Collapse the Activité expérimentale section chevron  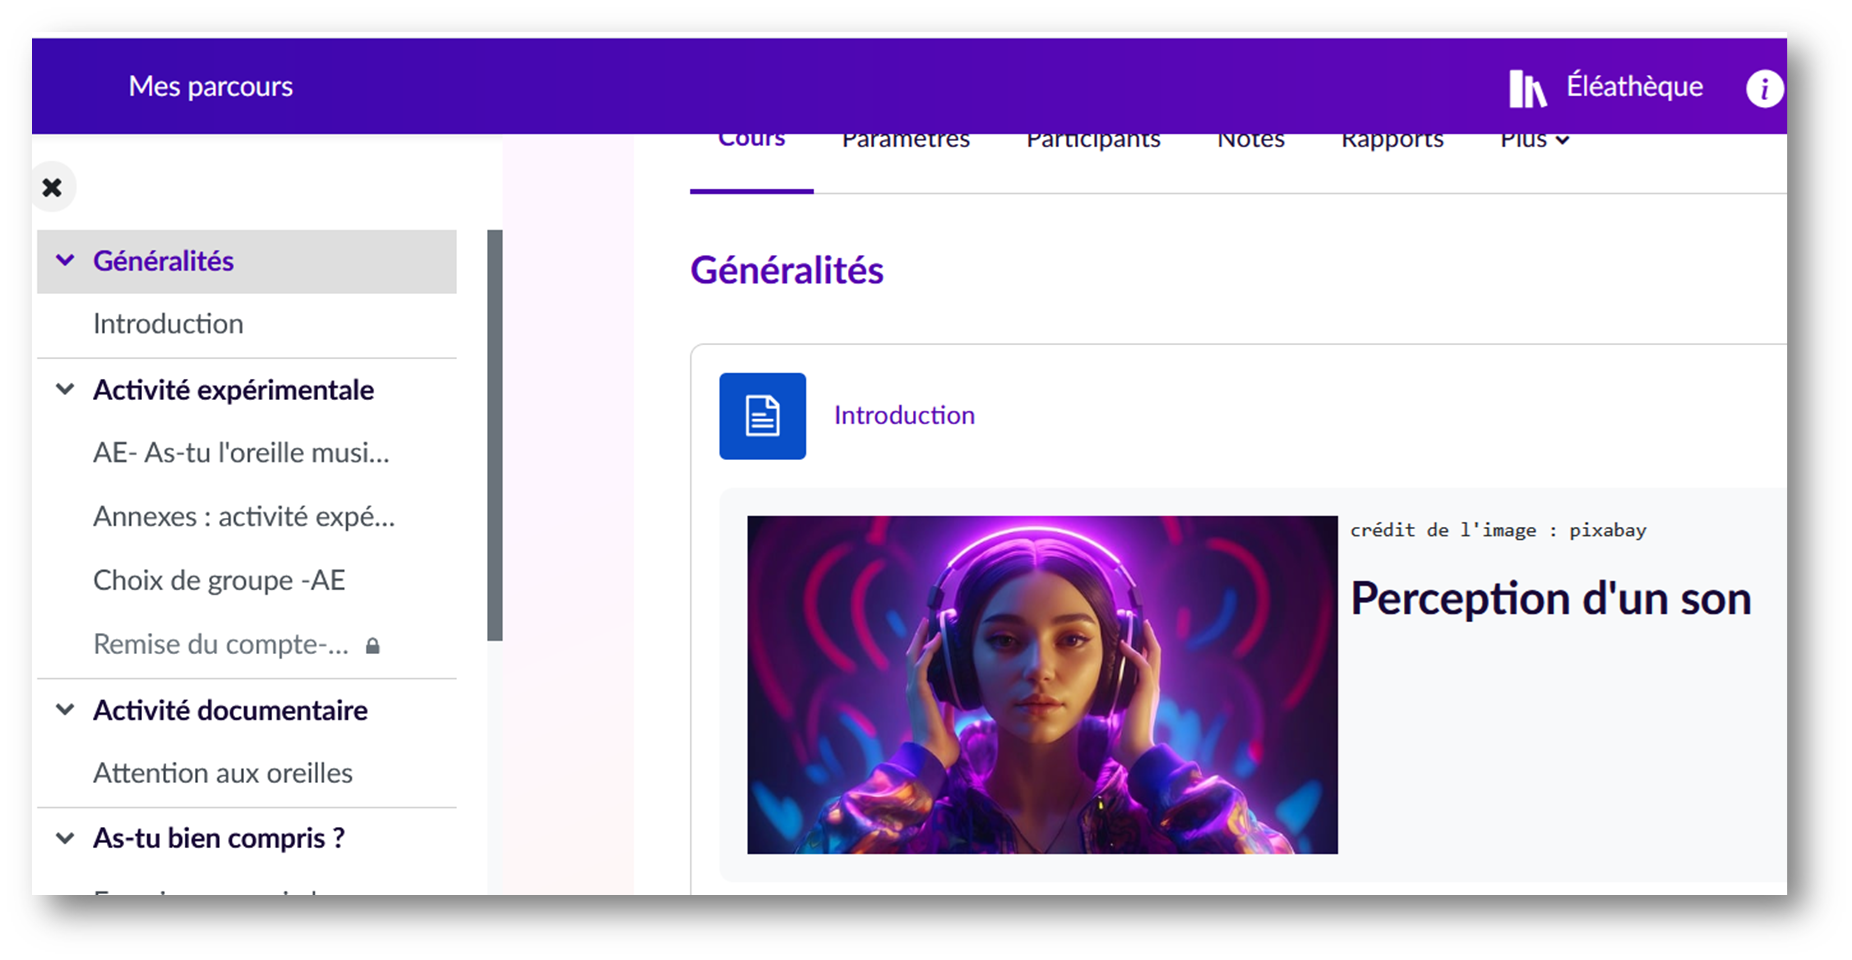[x=65, y=390]
